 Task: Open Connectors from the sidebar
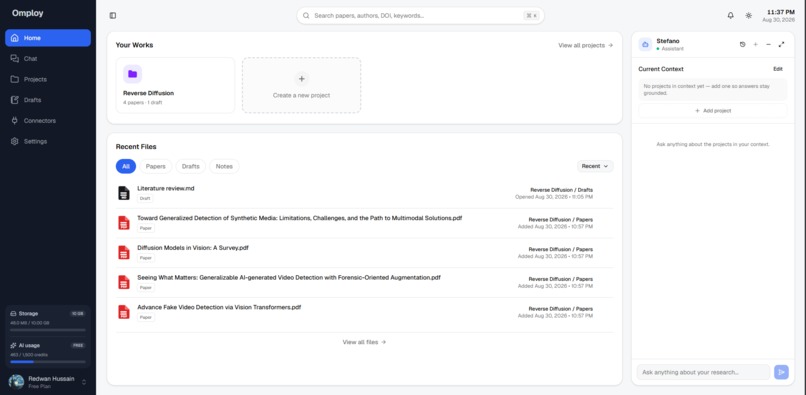(48, 120)
